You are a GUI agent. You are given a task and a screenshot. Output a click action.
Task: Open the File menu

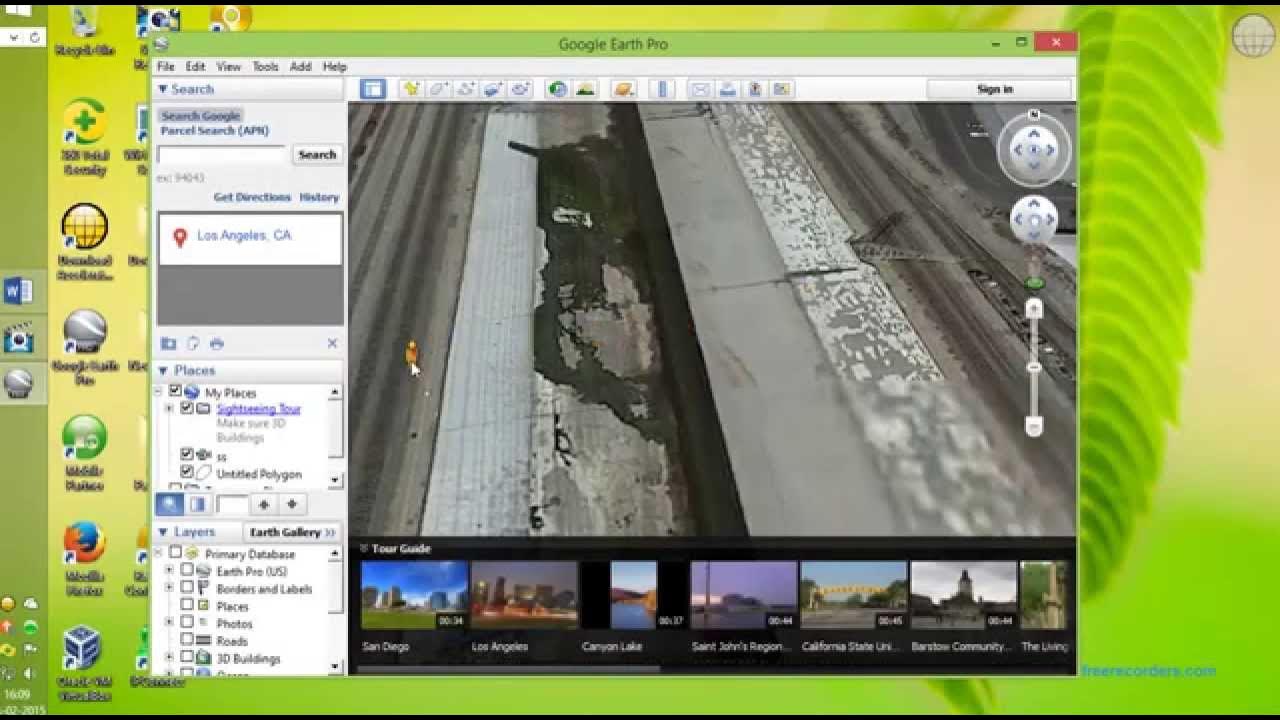click(165, 67)
